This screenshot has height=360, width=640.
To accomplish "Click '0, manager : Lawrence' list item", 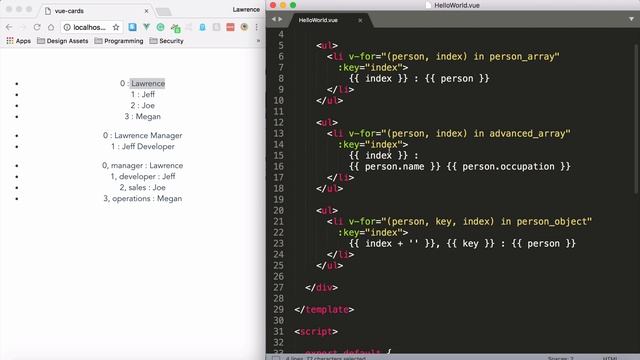I will point(142,166).
